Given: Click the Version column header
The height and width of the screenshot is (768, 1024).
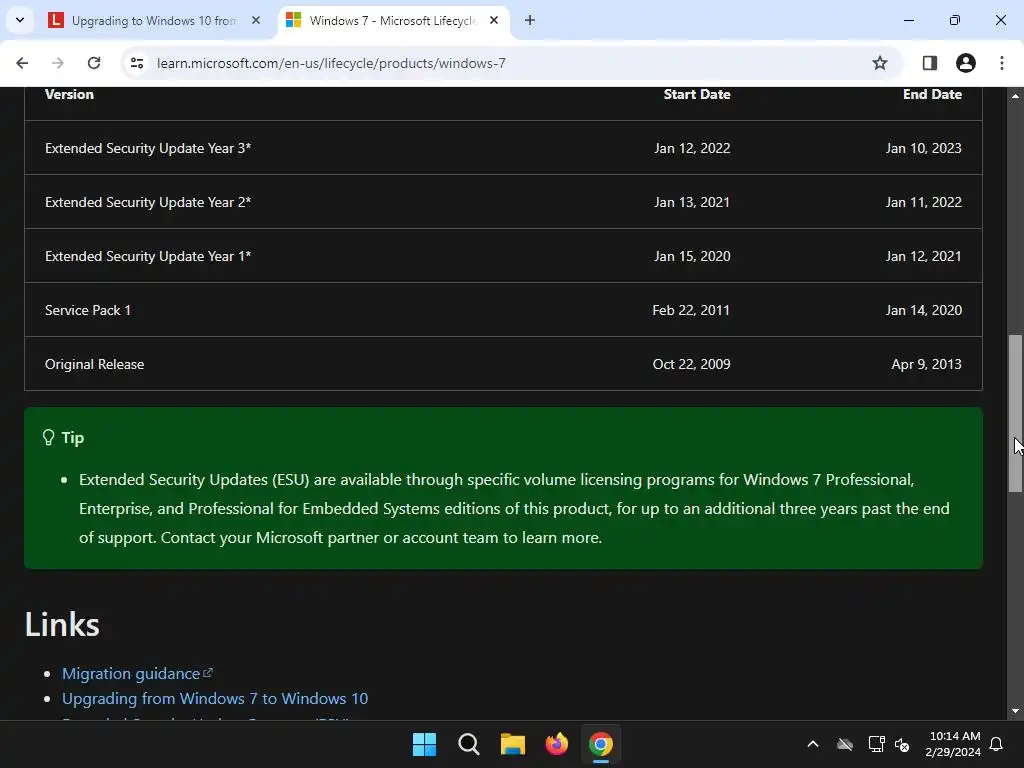Looking at the screenshot, I should (69, 94).
